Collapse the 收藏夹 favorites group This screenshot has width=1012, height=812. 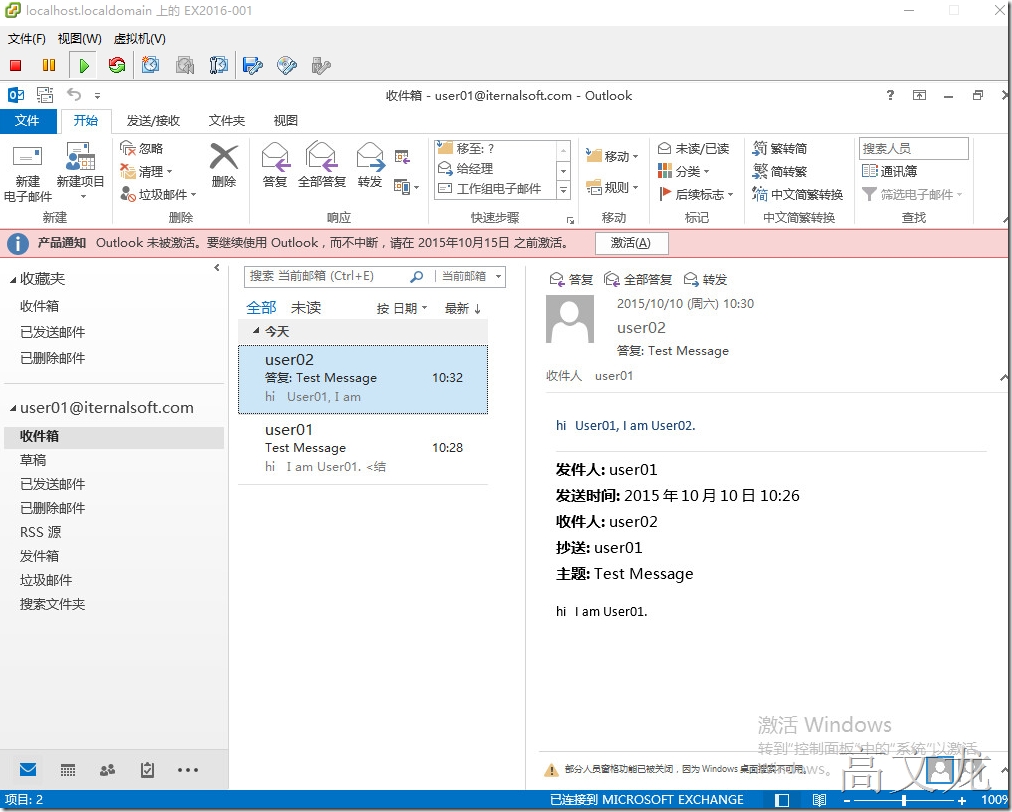pos(13,279)
